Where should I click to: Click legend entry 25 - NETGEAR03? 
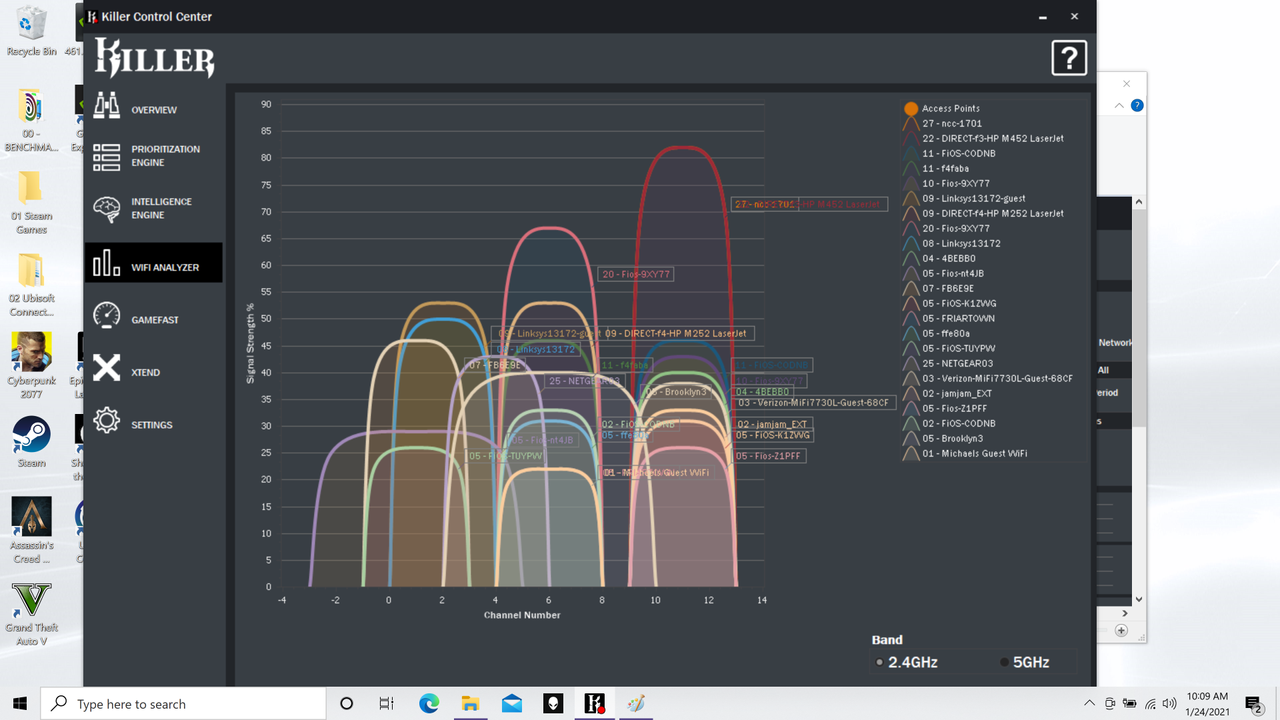click(x=957, y=364)
